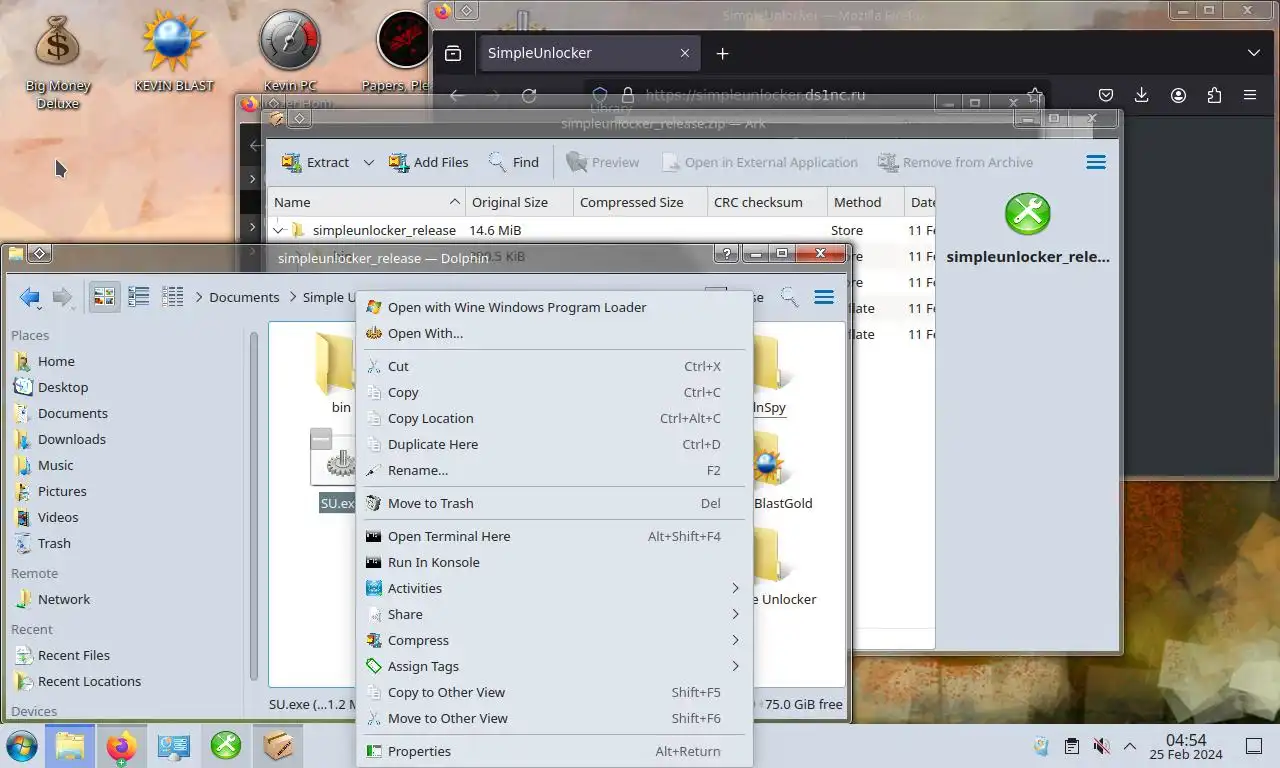Choose Copy Location in context menu
The width and height of the screenshot is (1280, 768).
tap(554, 418)
